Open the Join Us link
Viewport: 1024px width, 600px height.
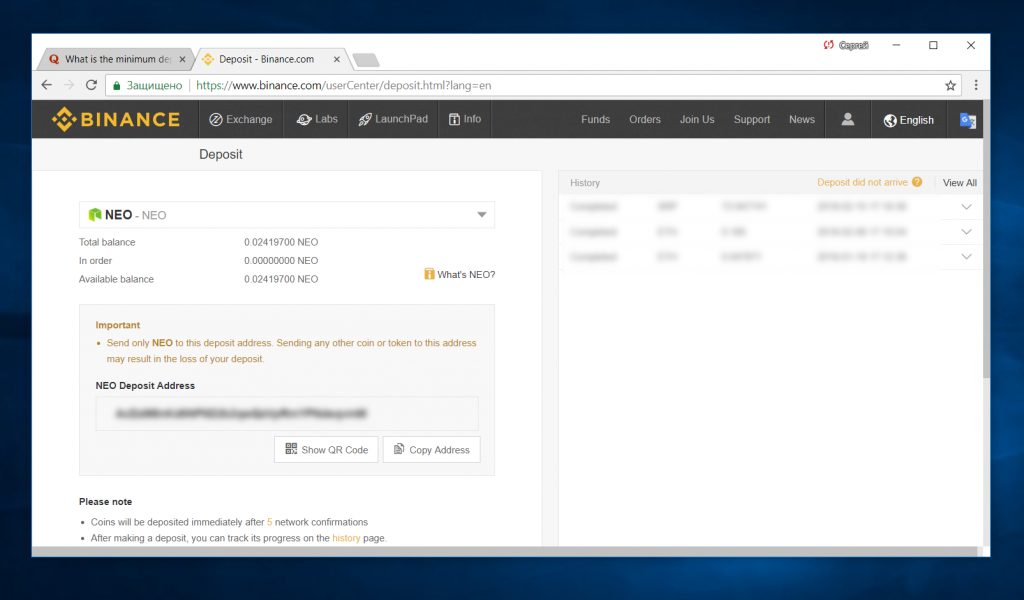coord(697,119)
